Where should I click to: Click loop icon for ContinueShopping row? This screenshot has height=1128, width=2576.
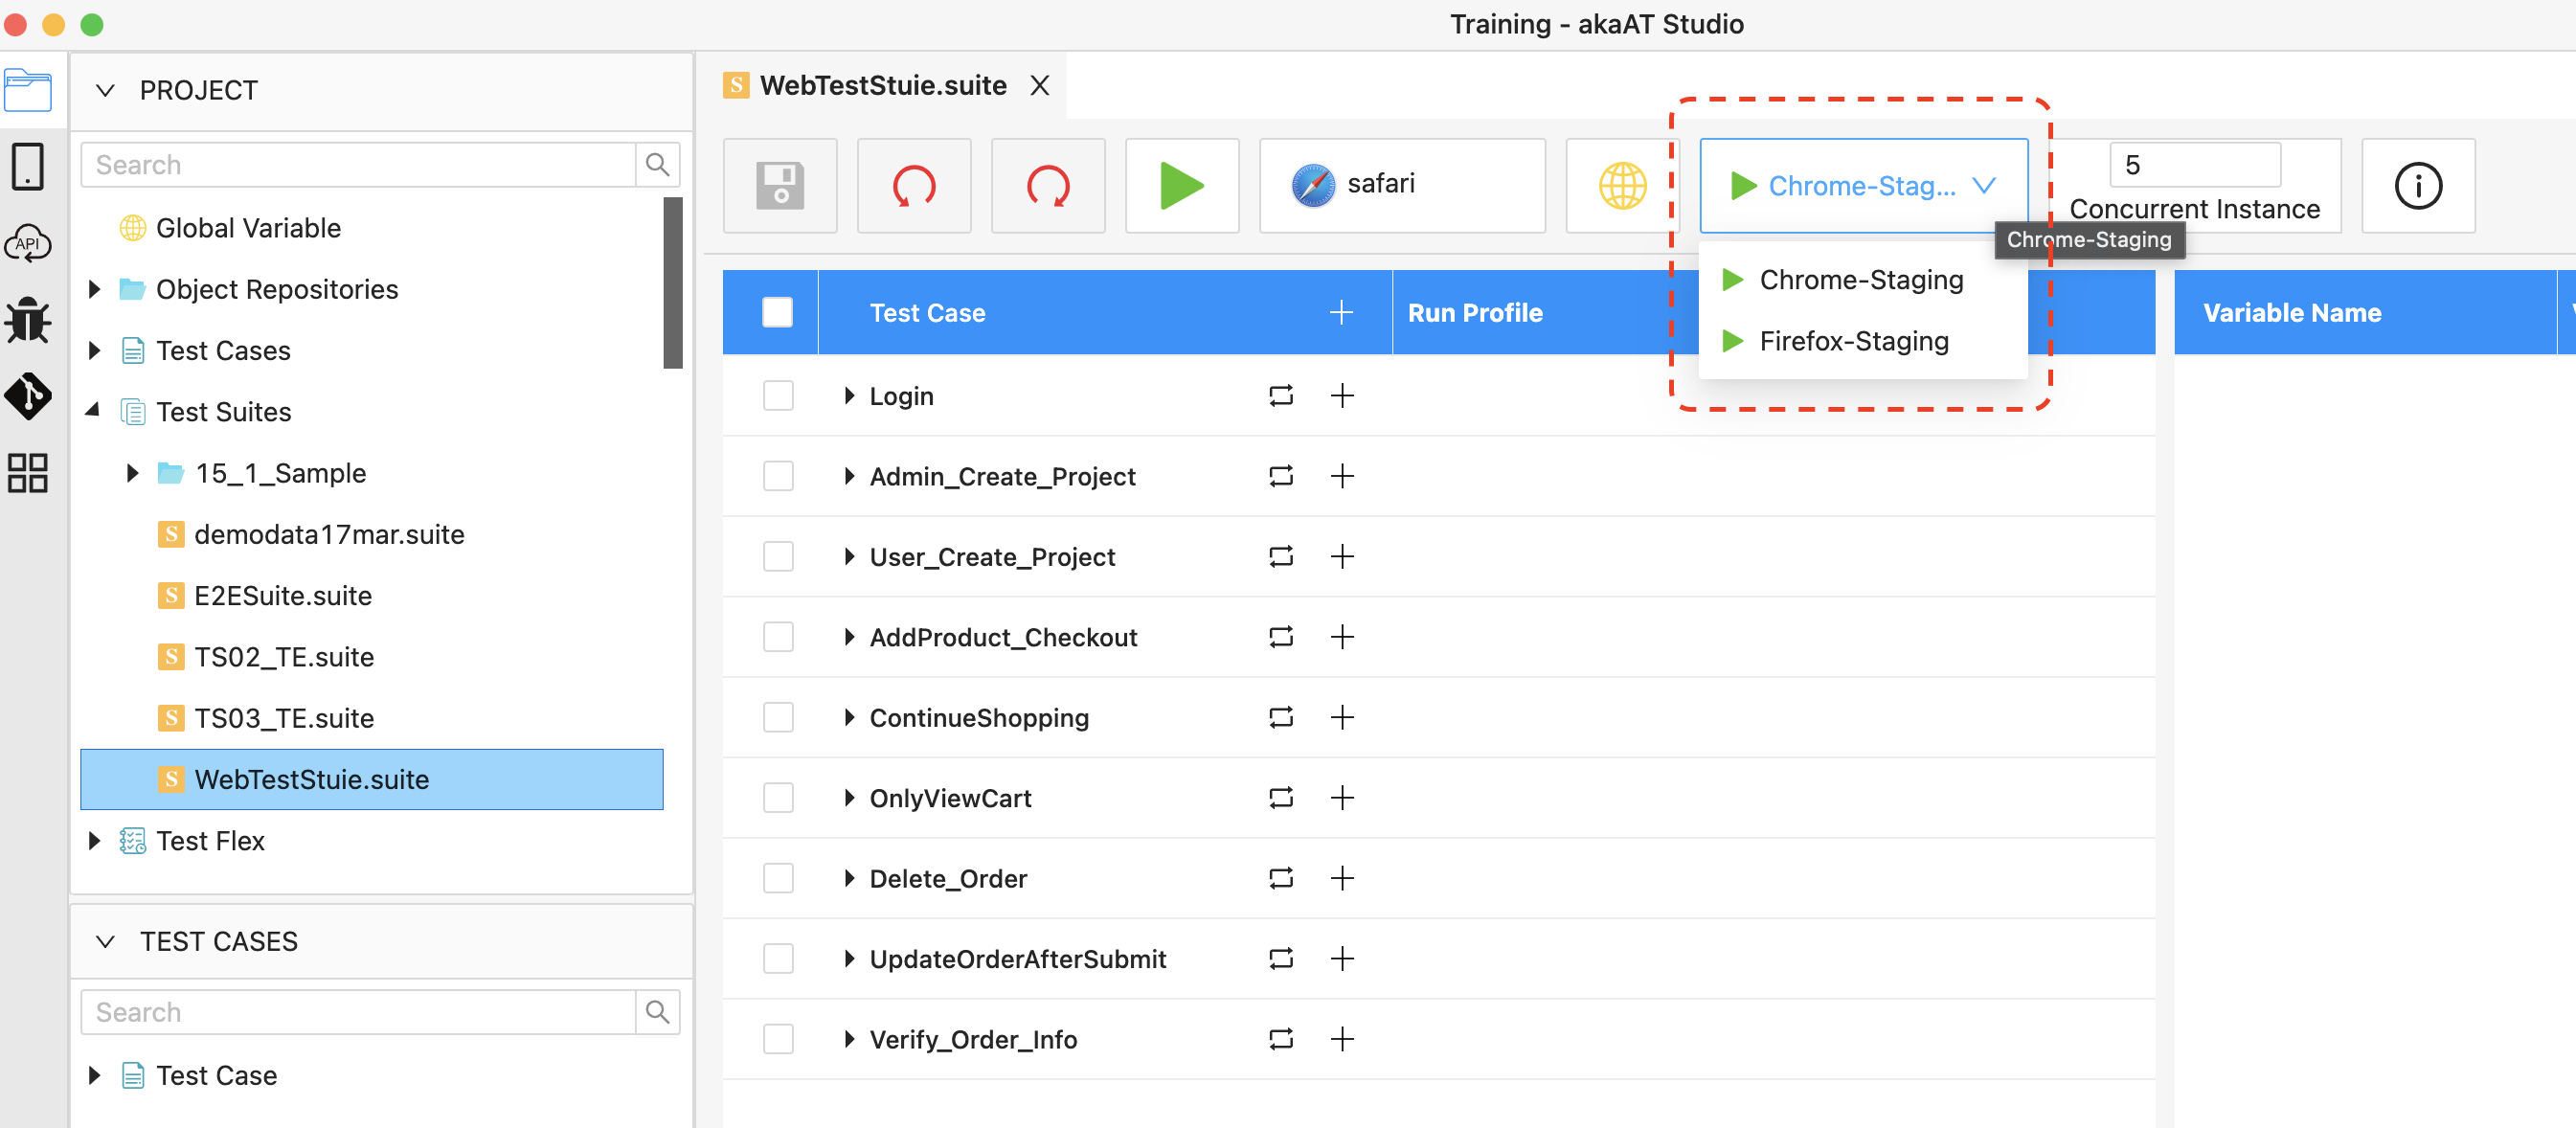(1281, 717)
